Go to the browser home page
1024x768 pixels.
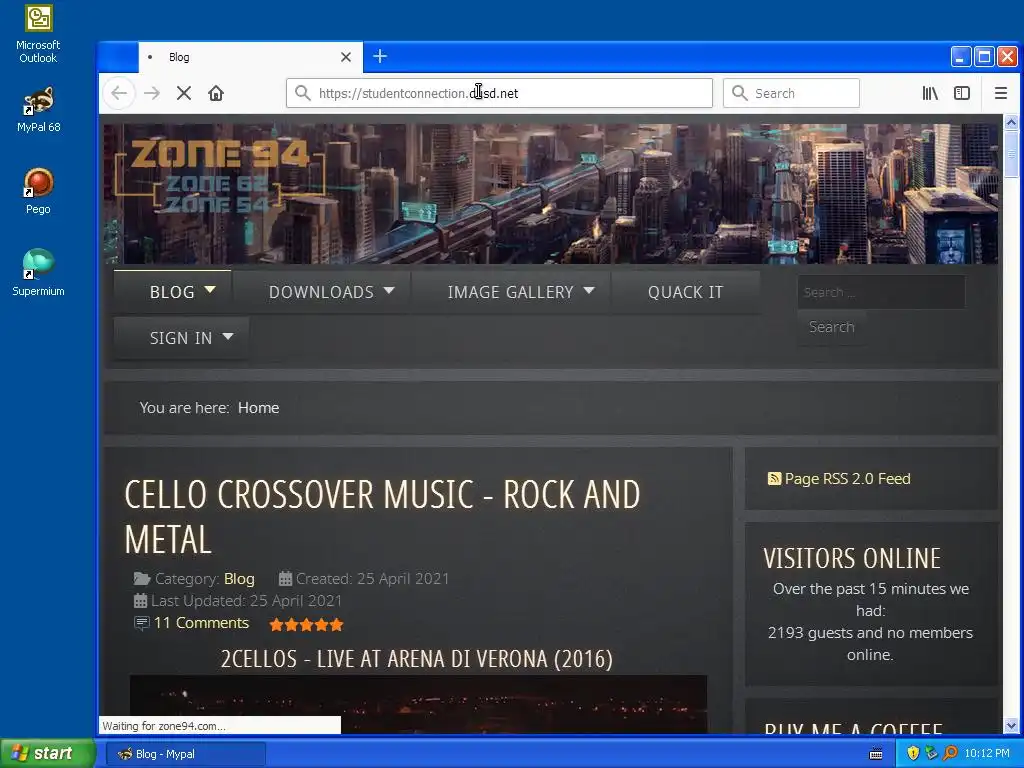tap(216, 93)
